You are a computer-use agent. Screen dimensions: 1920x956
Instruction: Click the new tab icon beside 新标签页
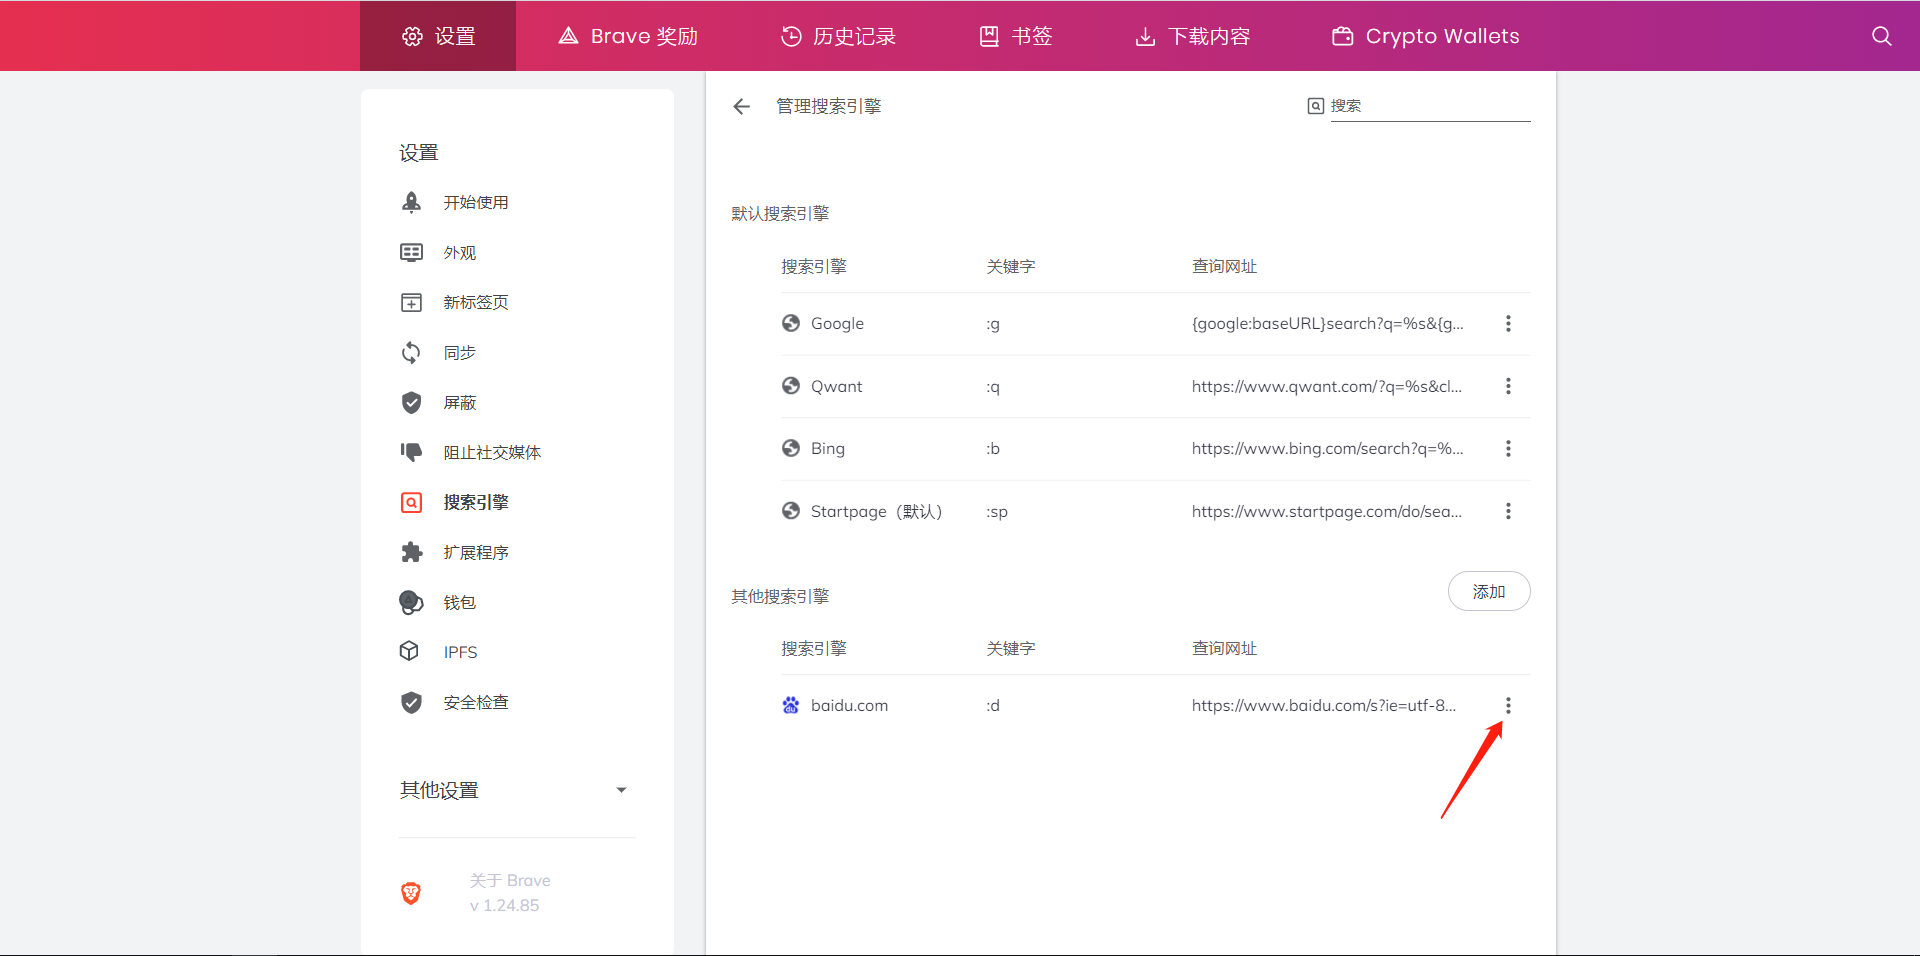pos(411,302)
